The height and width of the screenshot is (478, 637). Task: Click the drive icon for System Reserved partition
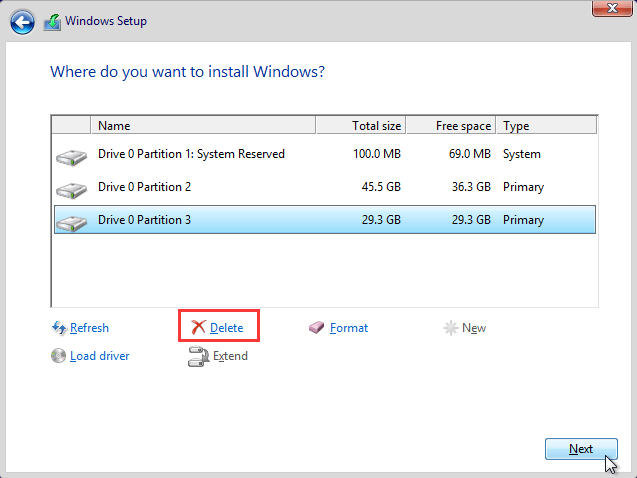(72, 157)
